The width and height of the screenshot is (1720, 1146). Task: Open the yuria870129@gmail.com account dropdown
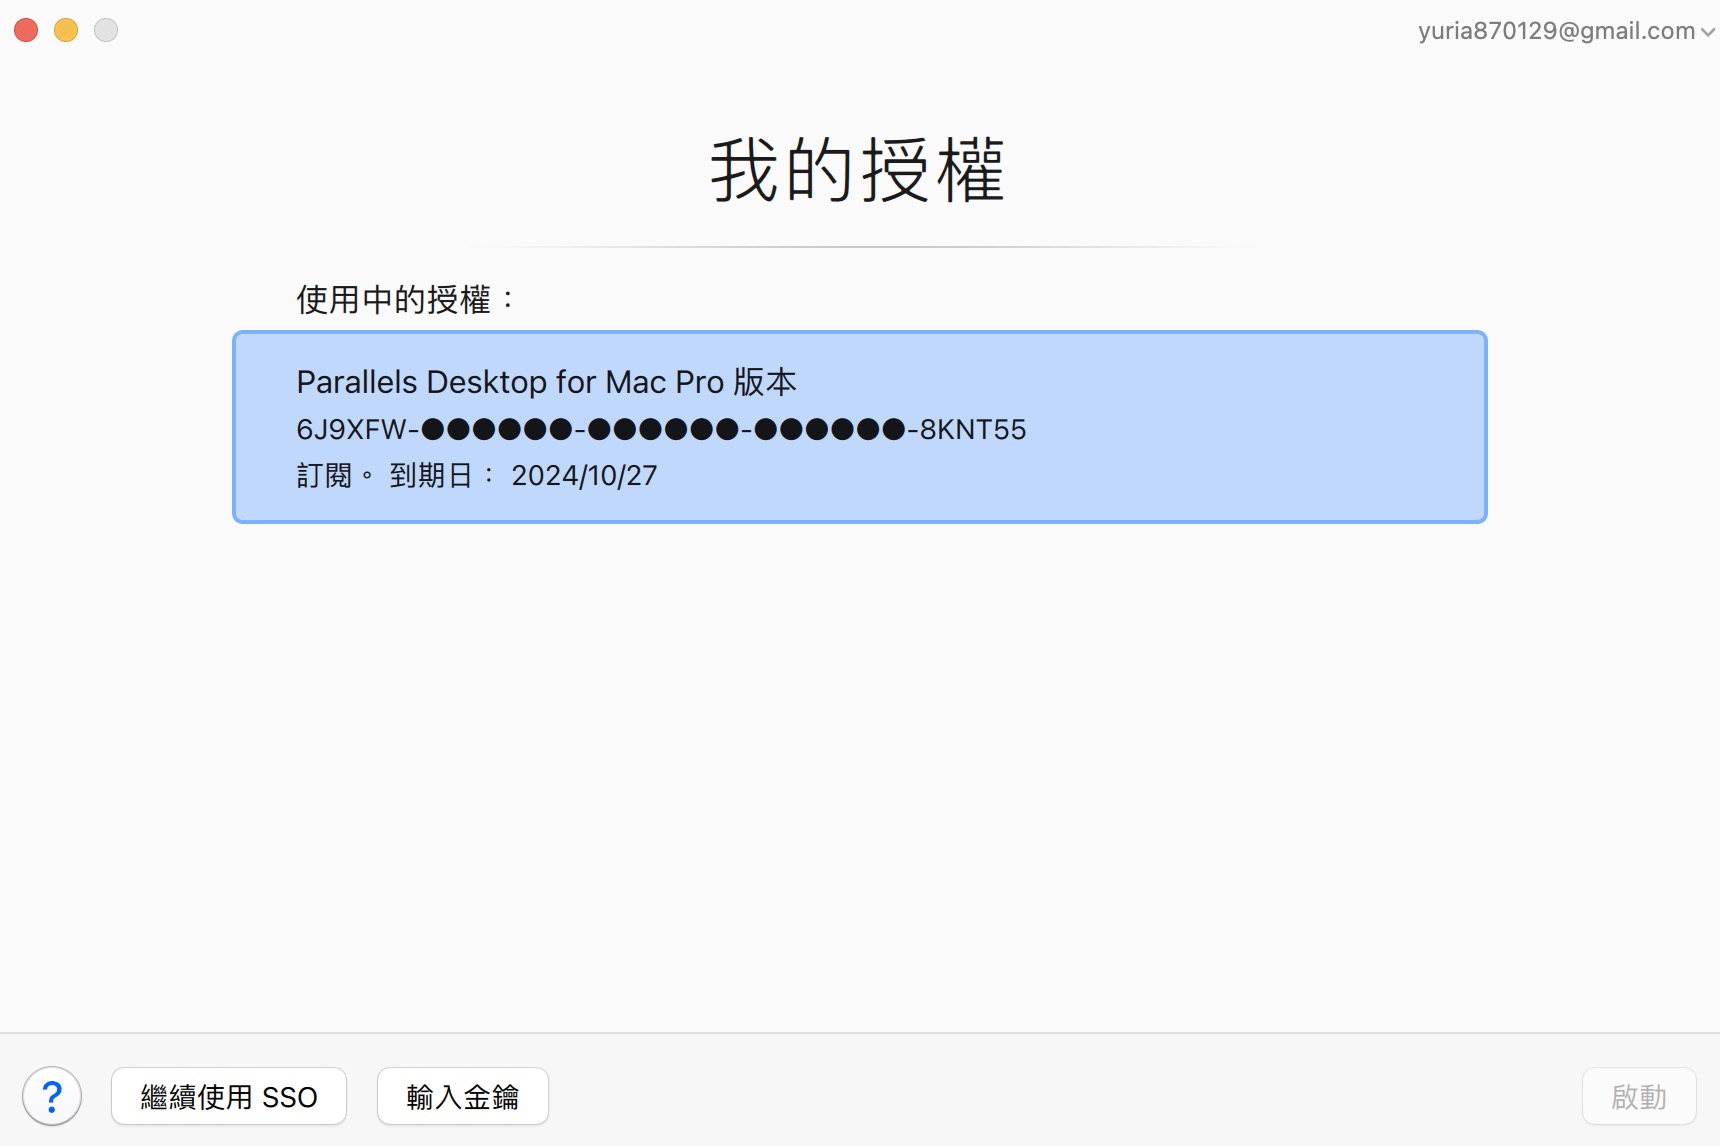(1566, 31)
